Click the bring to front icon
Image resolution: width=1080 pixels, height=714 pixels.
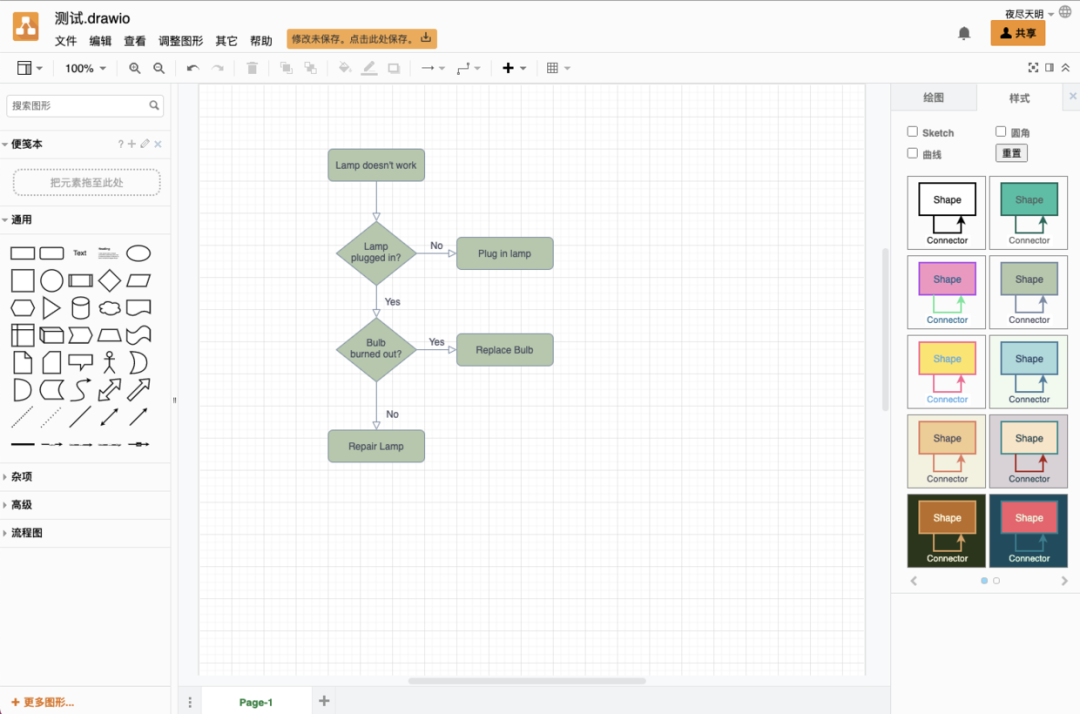pyautogui.click(x=287, y=68)
